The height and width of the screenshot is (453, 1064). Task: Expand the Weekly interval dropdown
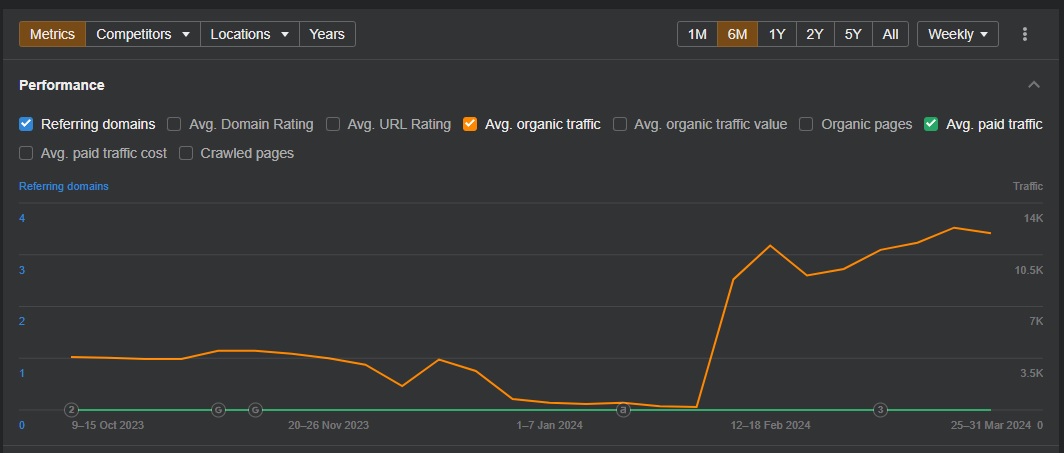tap(957, 34)
